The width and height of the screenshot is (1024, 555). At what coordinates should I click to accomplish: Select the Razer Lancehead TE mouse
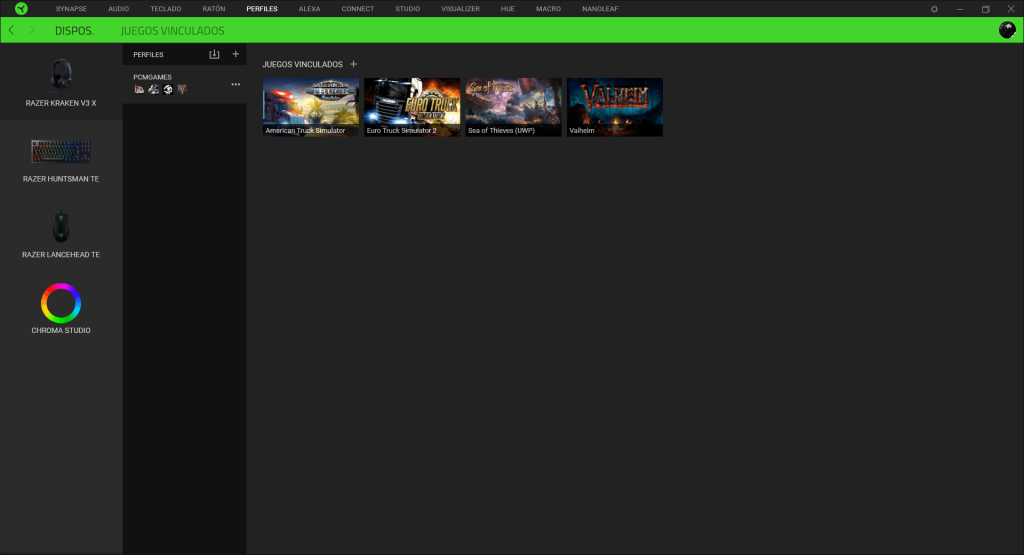pyautogui.click(x=61, y=235)
